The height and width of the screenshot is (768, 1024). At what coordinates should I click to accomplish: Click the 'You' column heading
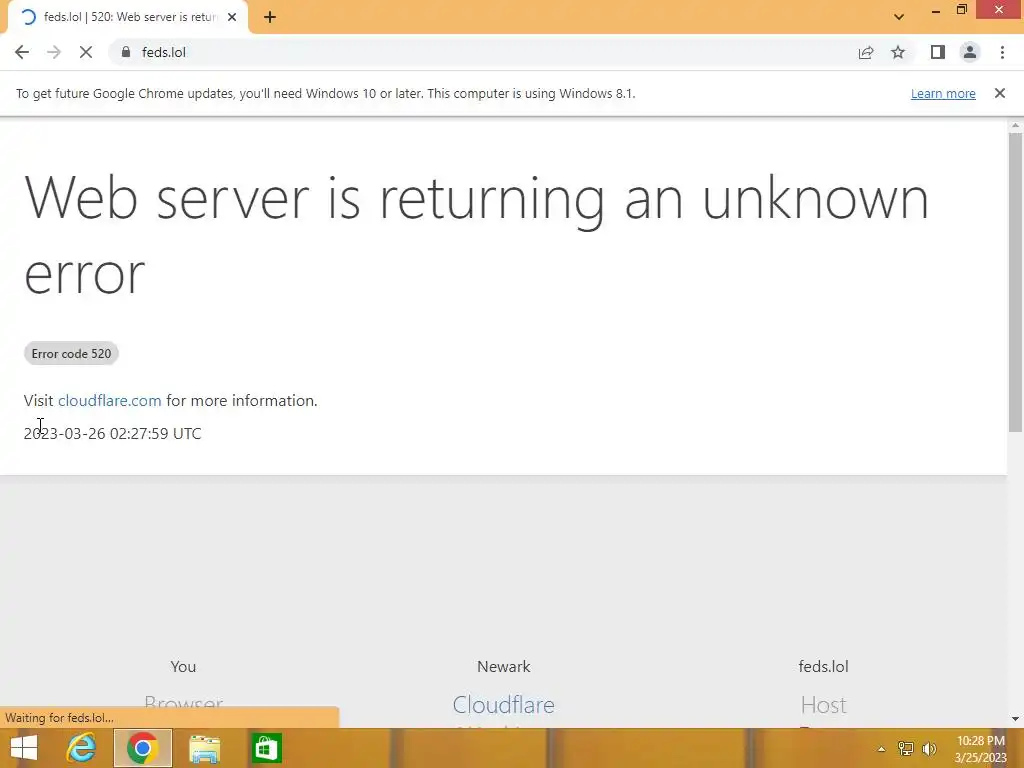(183, 666)
